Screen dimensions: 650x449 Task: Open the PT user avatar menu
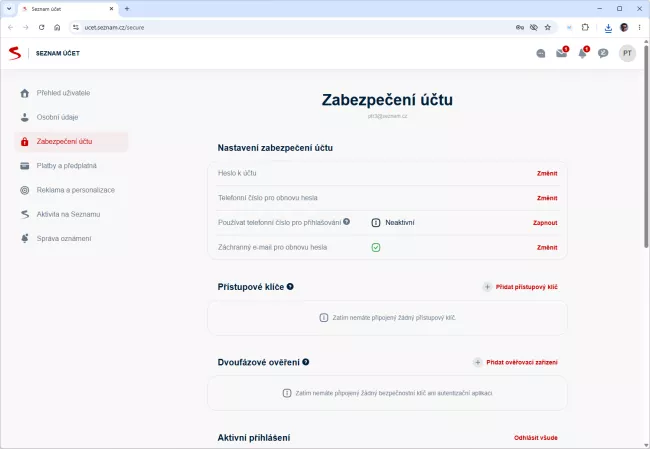[627, 53]
